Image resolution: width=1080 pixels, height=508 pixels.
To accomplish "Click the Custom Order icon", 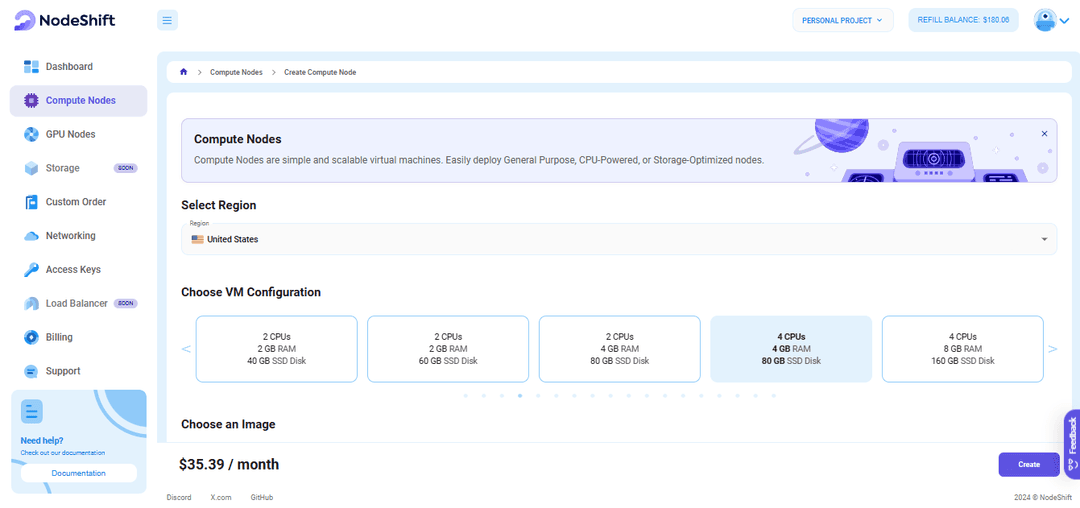I will (x=31, y=202).
